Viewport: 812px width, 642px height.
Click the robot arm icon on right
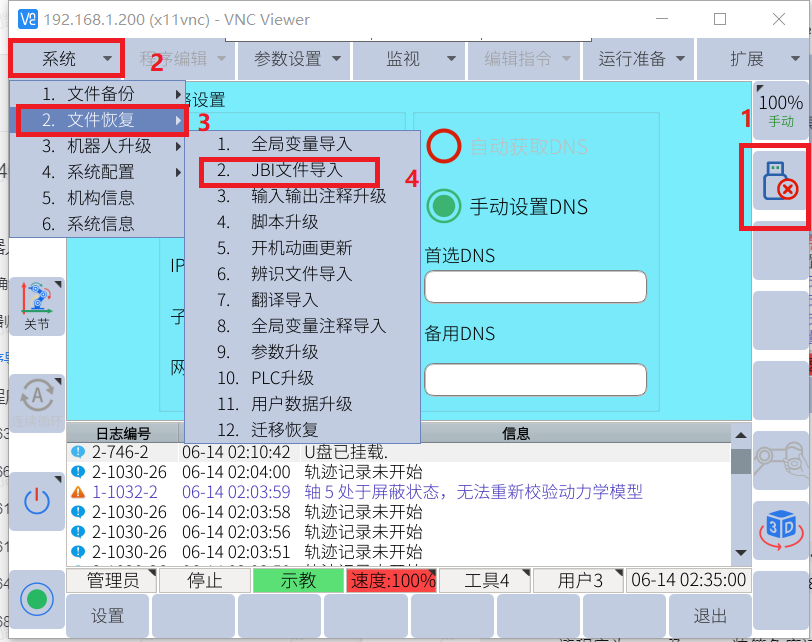coord(779,460)
